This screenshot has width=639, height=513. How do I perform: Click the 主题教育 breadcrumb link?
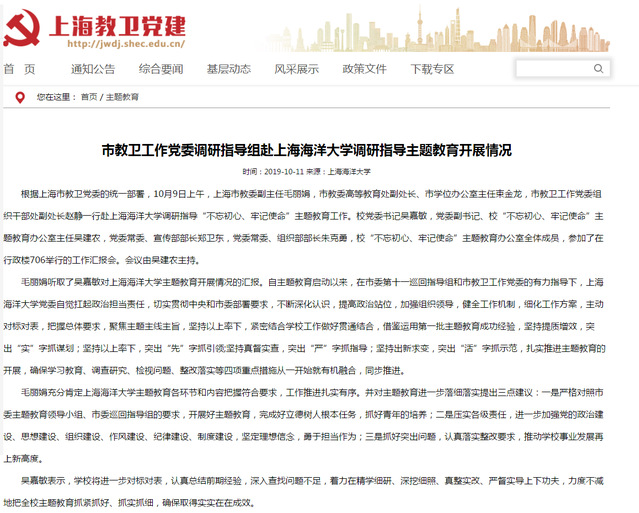[x=122, y=97]
